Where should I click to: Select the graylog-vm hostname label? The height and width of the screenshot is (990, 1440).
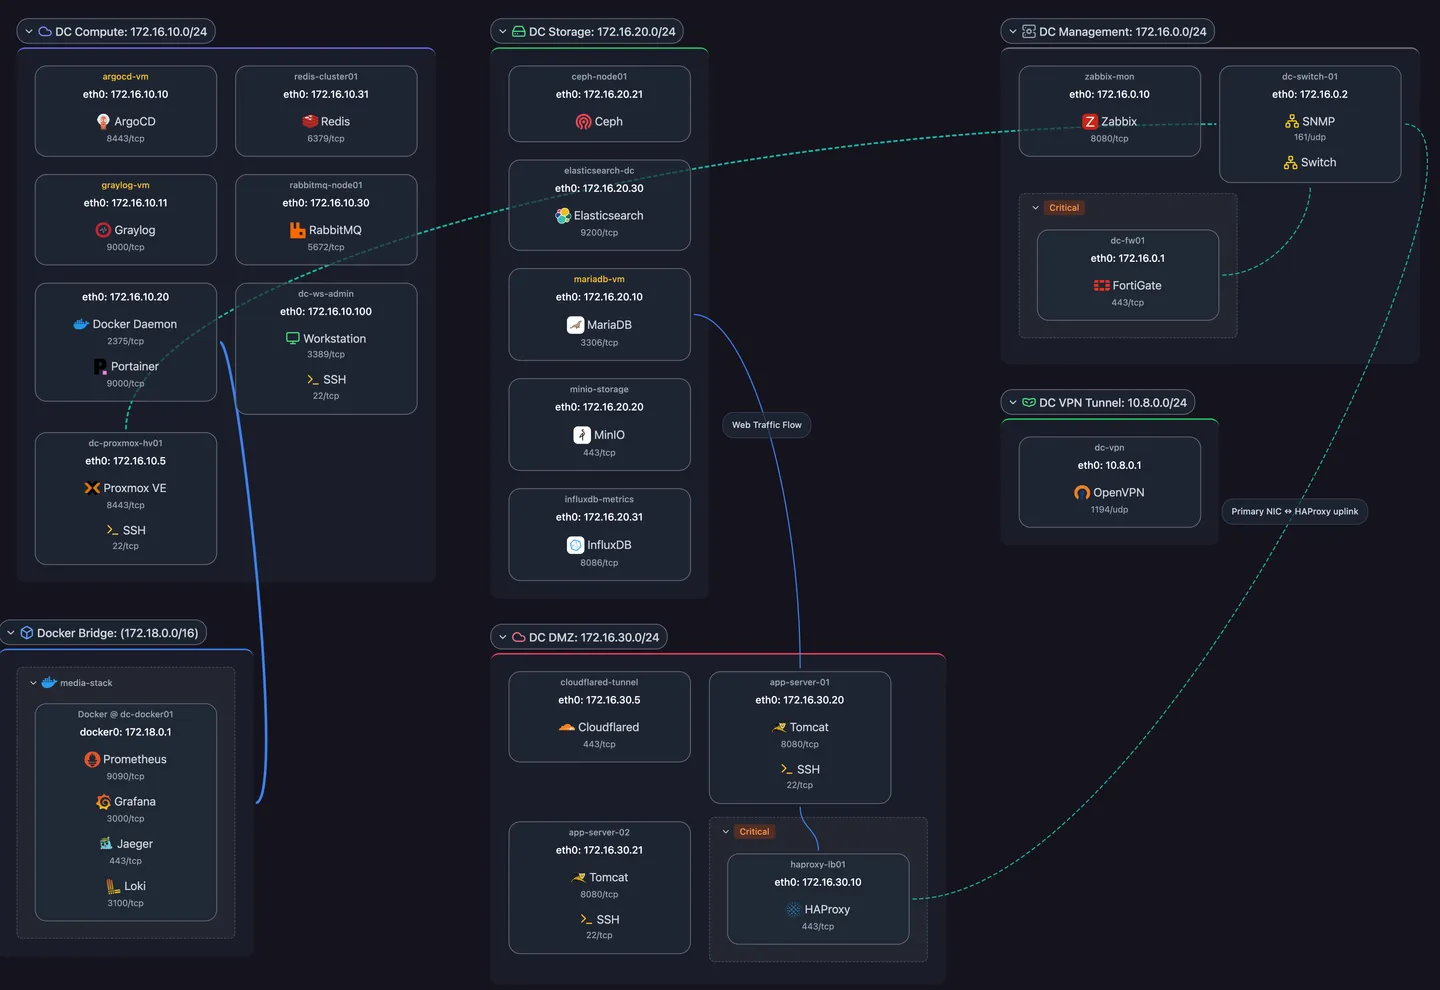[126, 185]
